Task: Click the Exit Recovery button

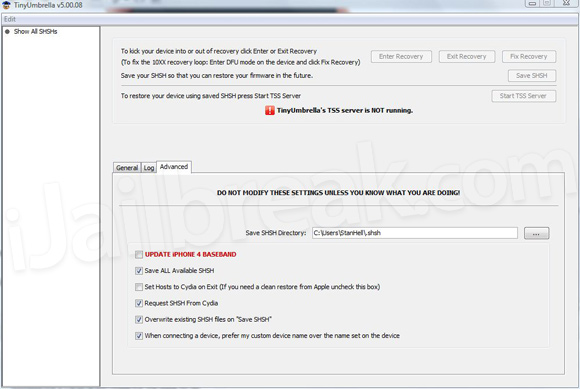Action: click(466, 57)
